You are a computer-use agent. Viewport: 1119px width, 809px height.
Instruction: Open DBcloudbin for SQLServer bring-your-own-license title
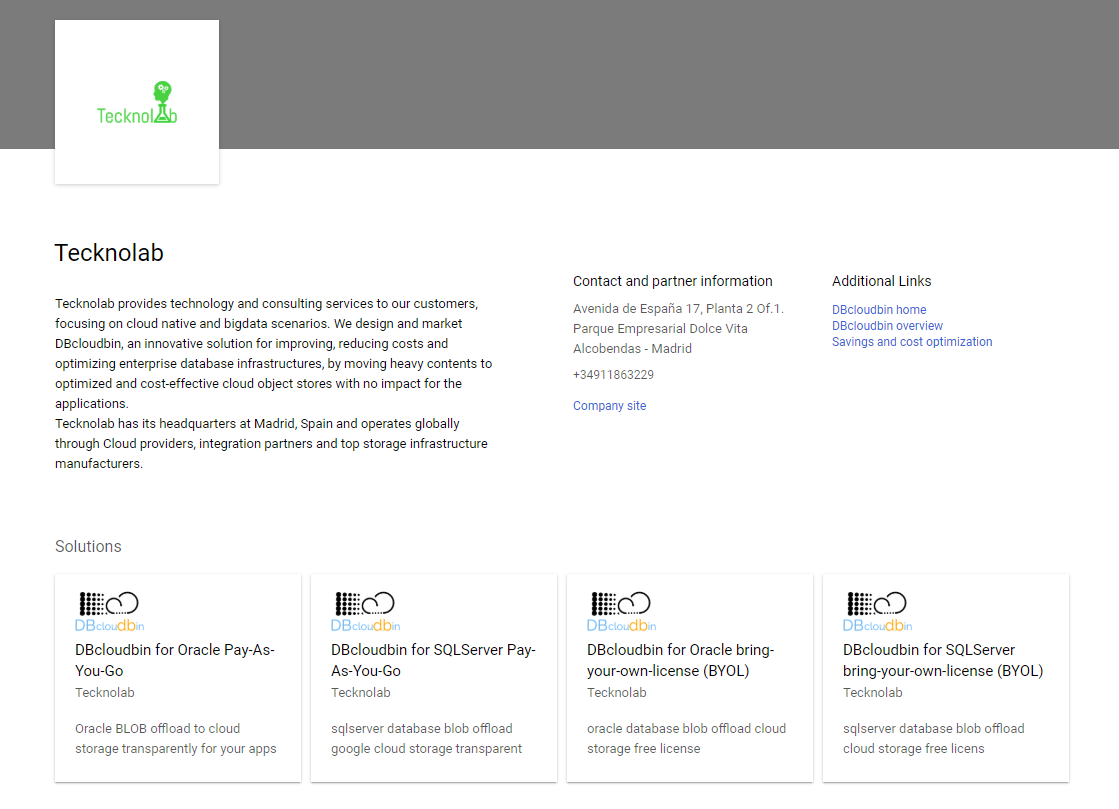(942, 660)
